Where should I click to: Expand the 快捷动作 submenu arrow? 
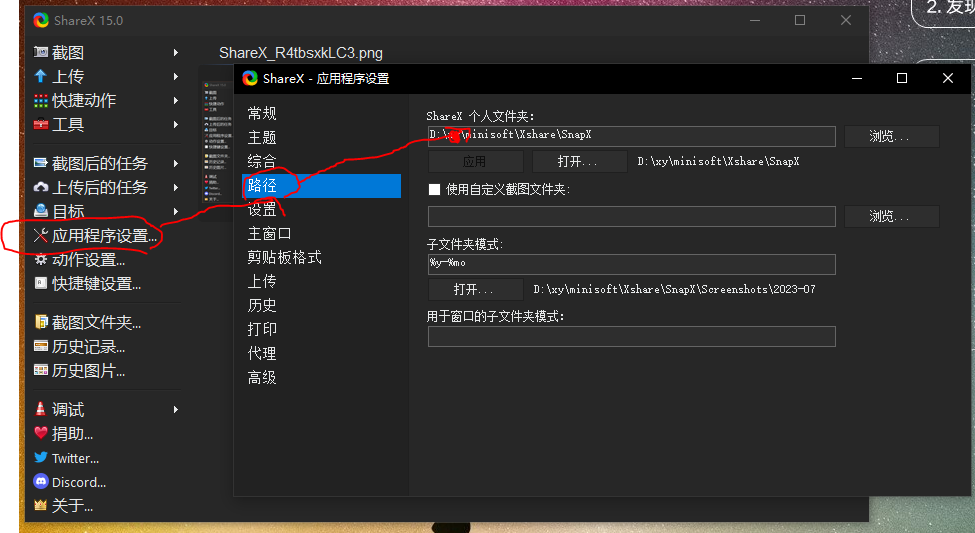point(176,100)
